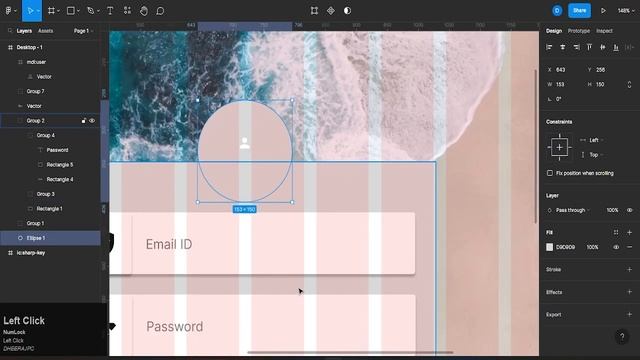This screenshot has width=640, height=360.
Task: Open the Top vertical constraint dropdown
Action: 596,155
